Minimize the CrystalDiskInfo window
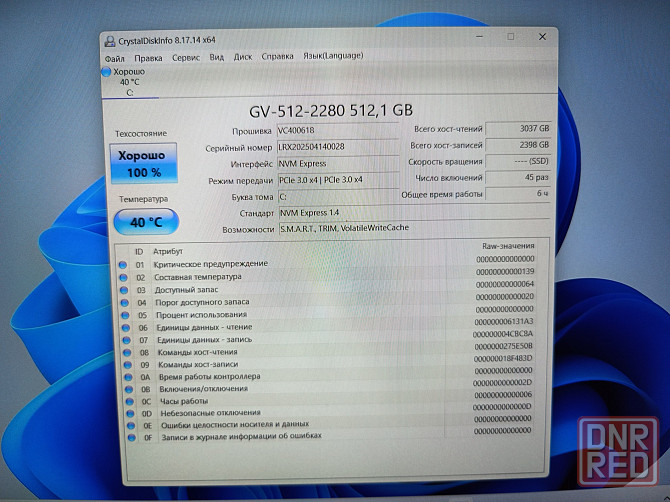The width and height of the screenshot is (670, 502). [479, 37]
